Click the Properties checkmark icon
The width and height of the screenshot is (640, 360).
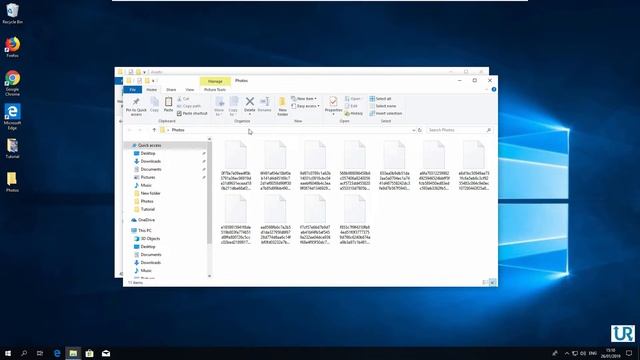coord(333,101)
